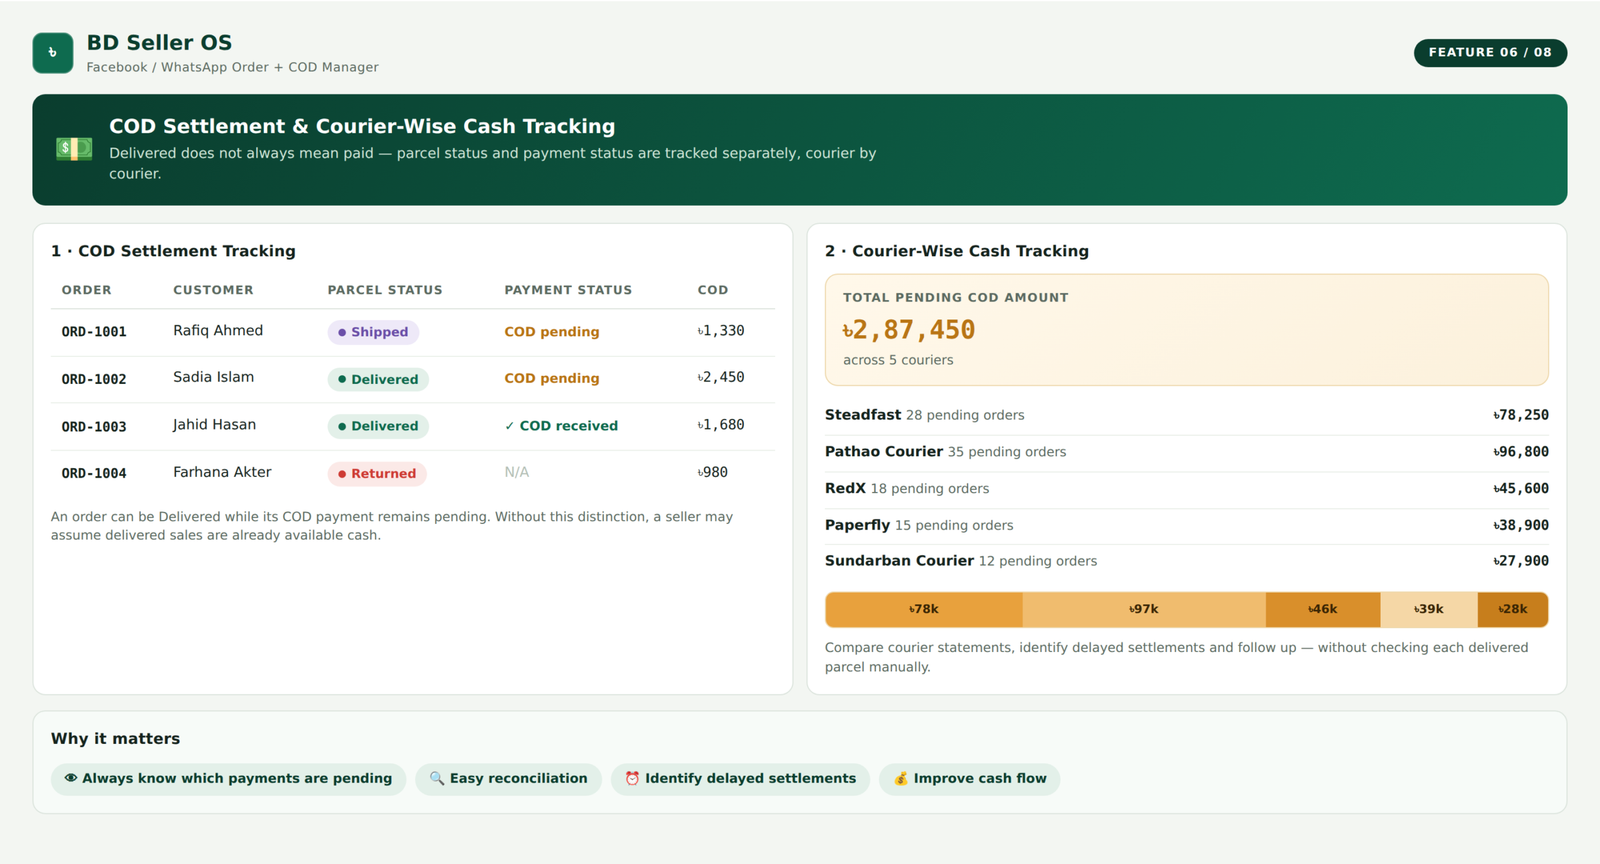The height and width of the screenshot is (864, 1600).
Task: Click the CUSTOMER column header
Action: (x=213, y=290)
